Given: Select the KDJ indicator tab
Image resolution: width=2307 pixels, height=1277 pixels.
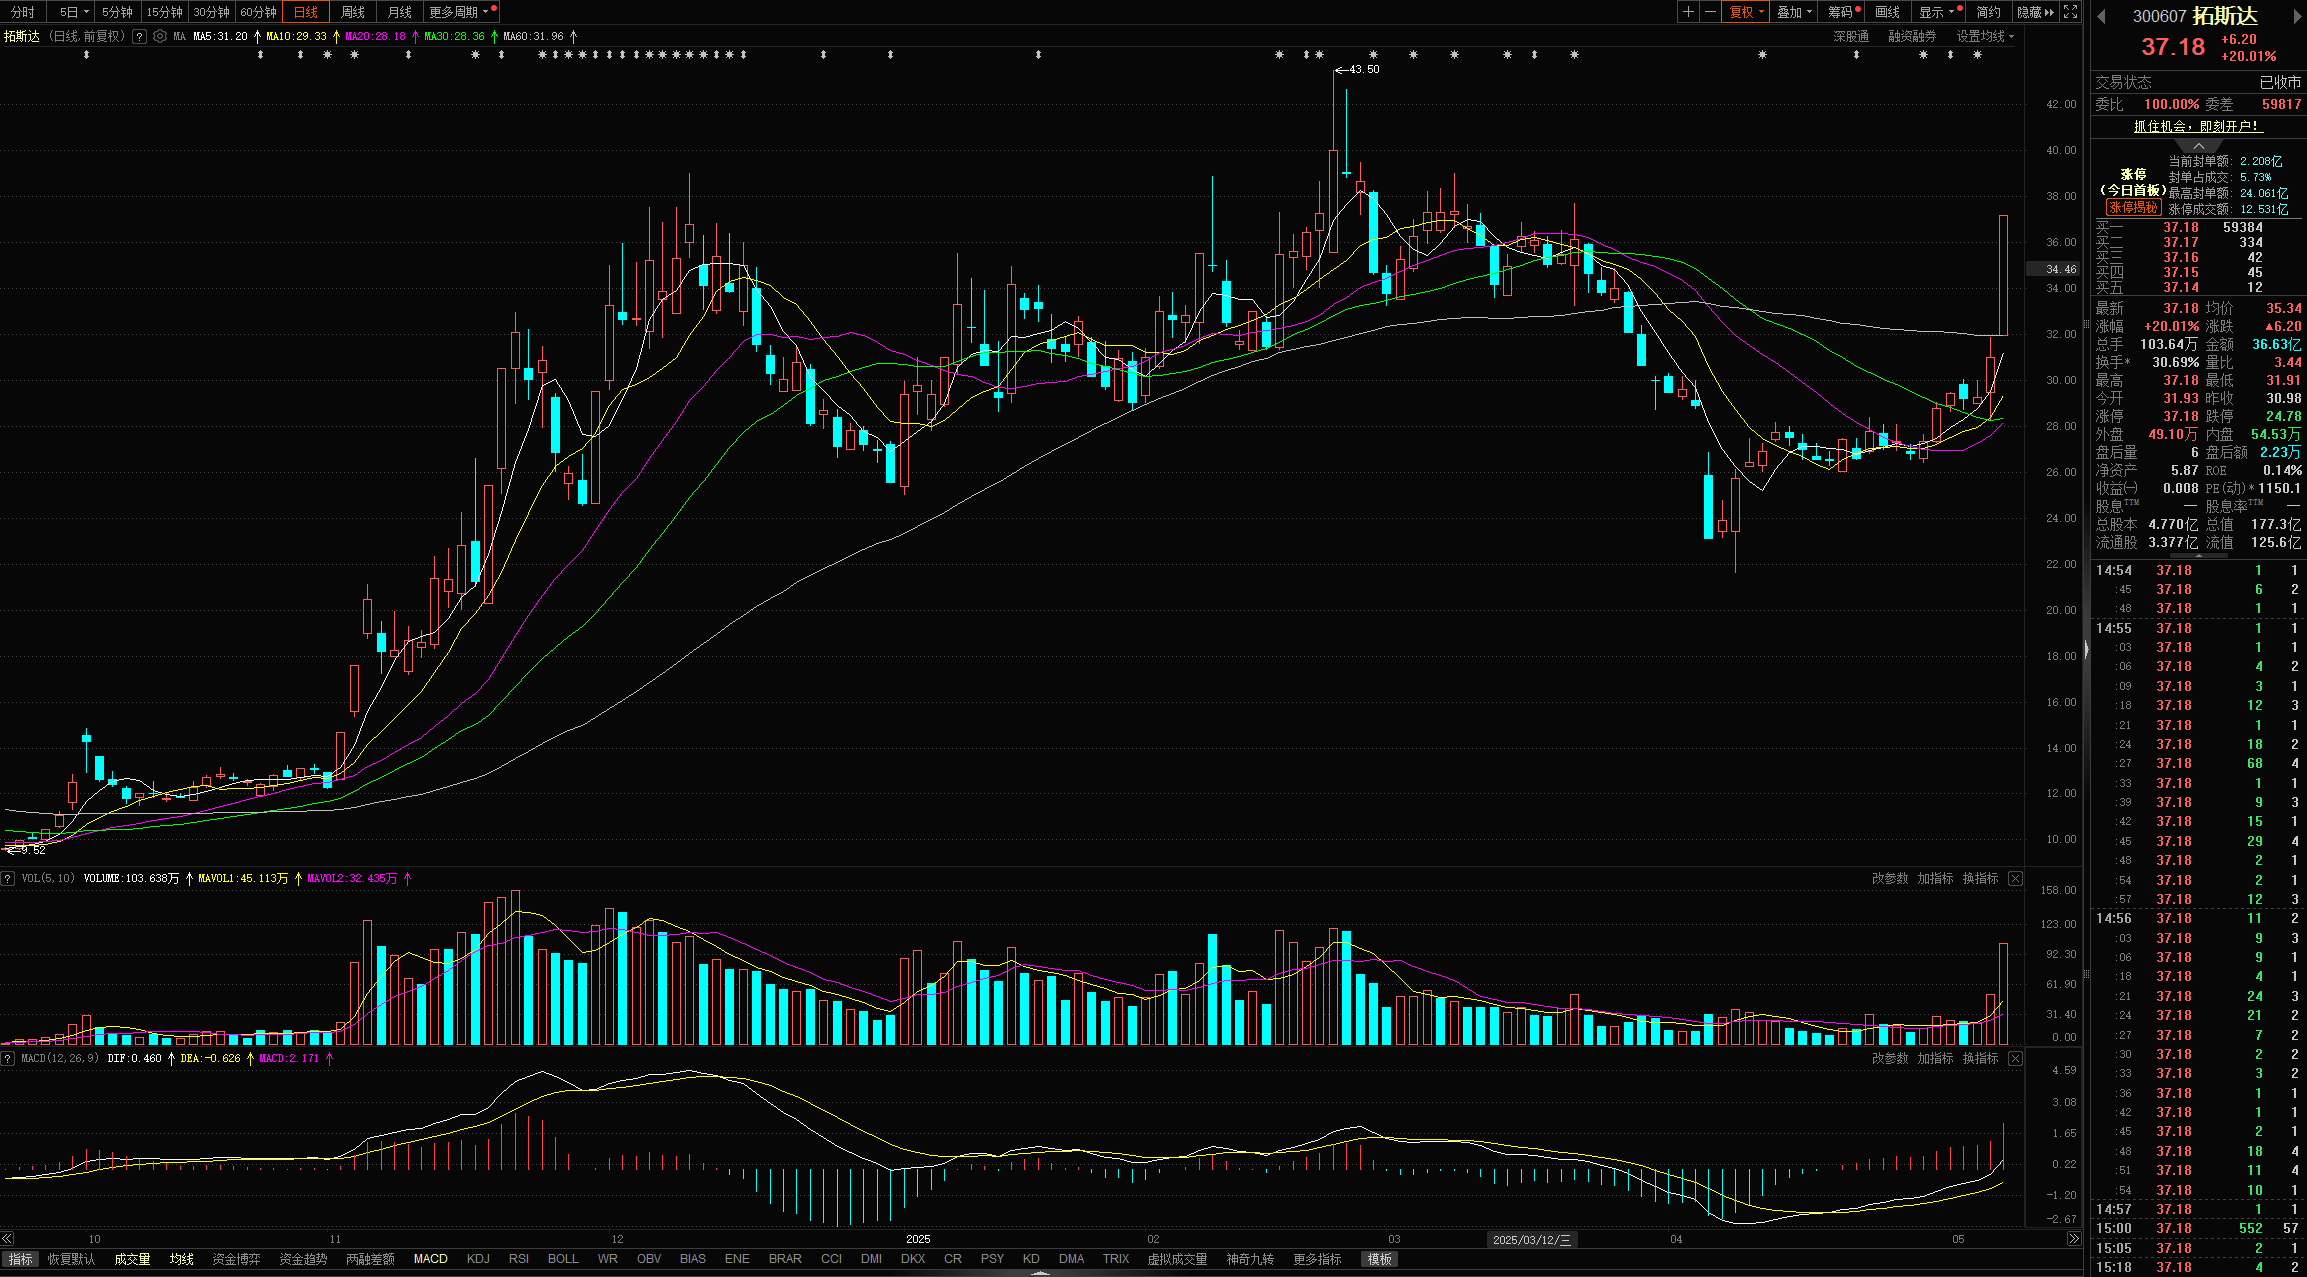Looking at the screenshot, I should coord(478,1259).
